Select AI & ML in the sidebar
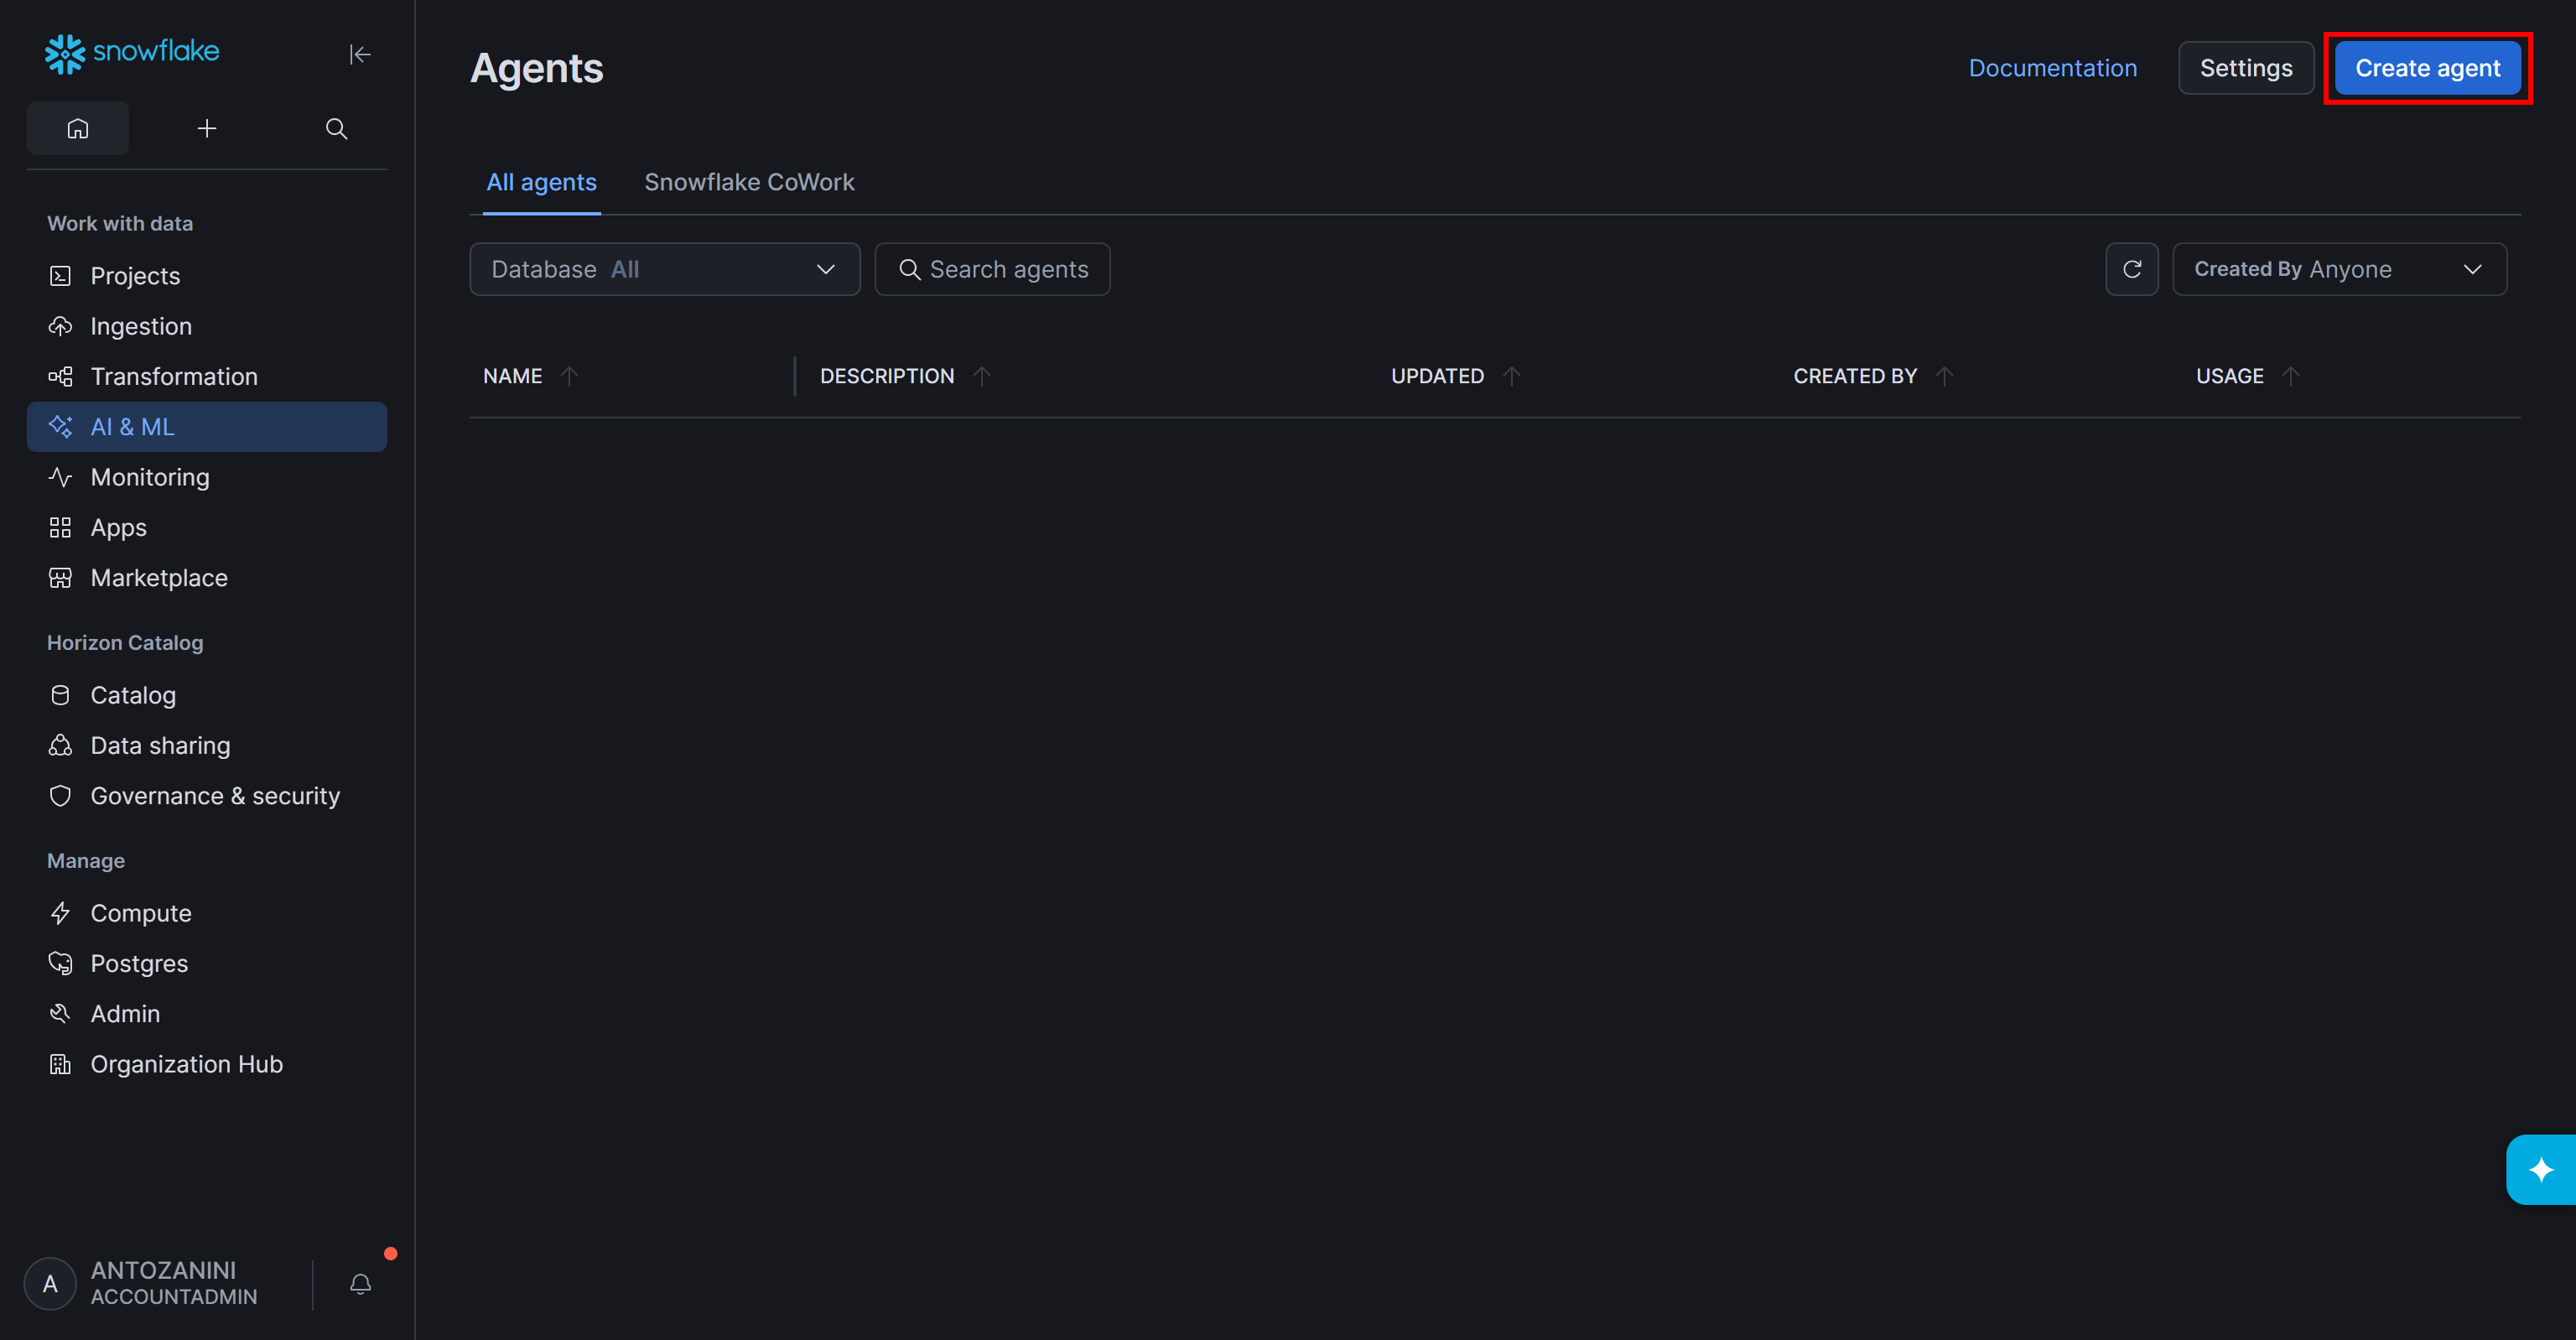 pyautogui.click(x=207, y=427)
